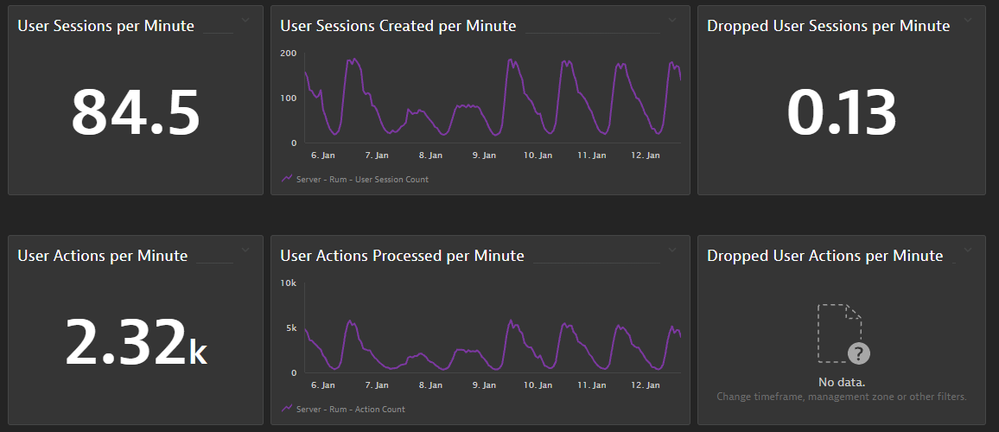This screenshot has height=432, width=999.
Task: Click the '9. Jan' label on the sessions chart axis
Action: pos(484,156)
